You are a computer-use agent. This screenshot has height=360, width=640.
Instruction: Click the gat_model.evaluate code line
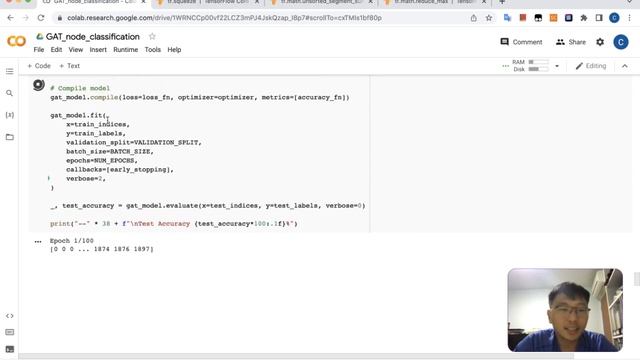(x=208, y=205)
